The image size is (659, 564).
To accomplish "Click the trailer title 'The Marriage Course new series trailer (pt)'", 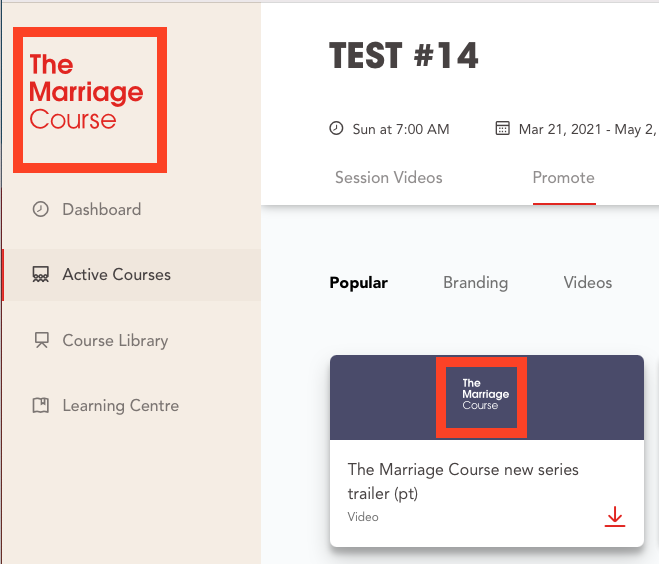I will point(463,481).
